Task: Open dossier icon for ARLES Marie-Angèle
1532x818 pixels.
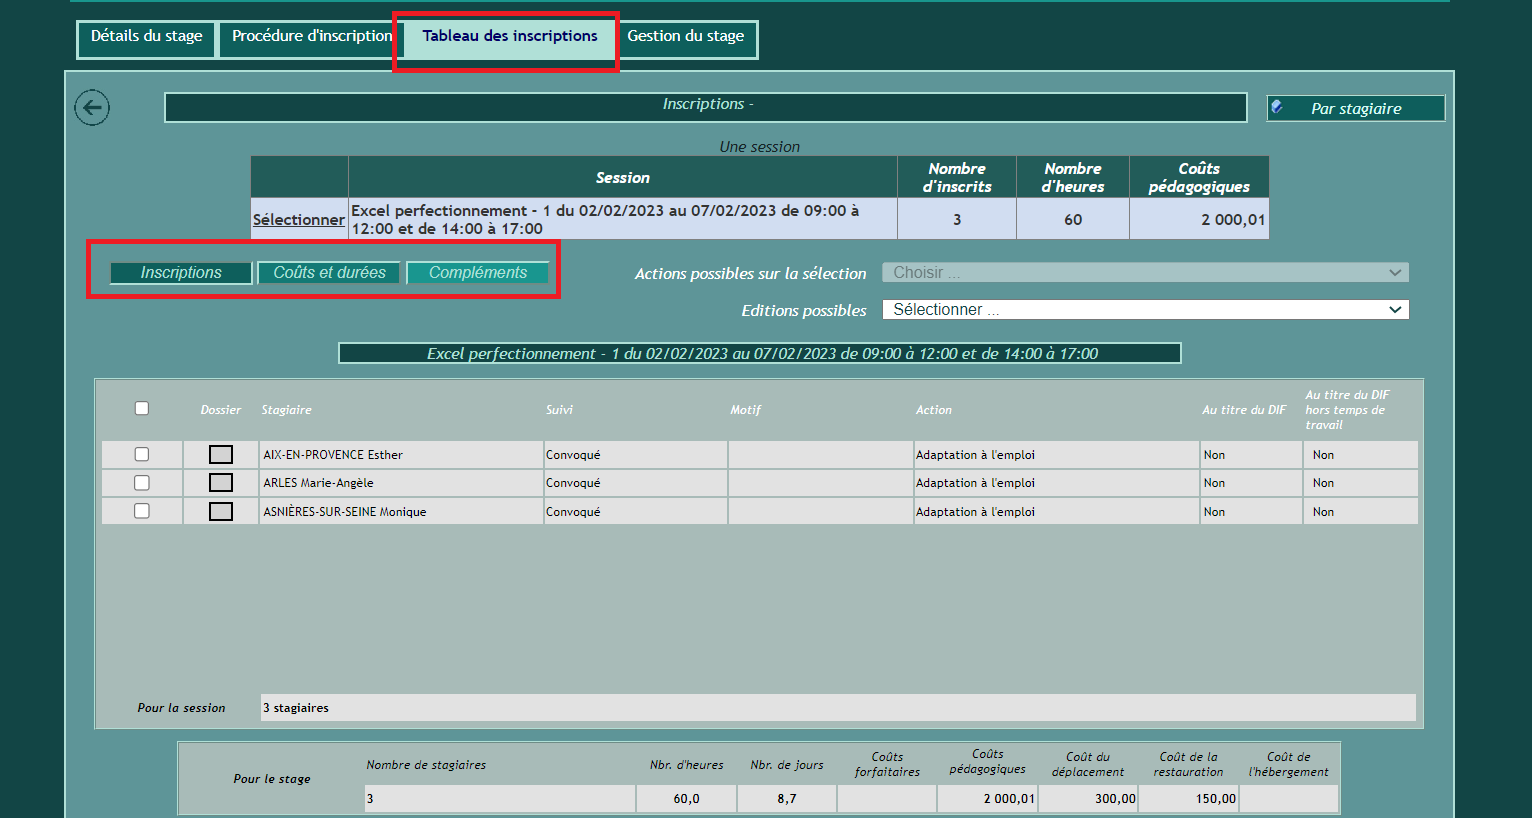Action: pyautogui.click(x=221, y=483)
